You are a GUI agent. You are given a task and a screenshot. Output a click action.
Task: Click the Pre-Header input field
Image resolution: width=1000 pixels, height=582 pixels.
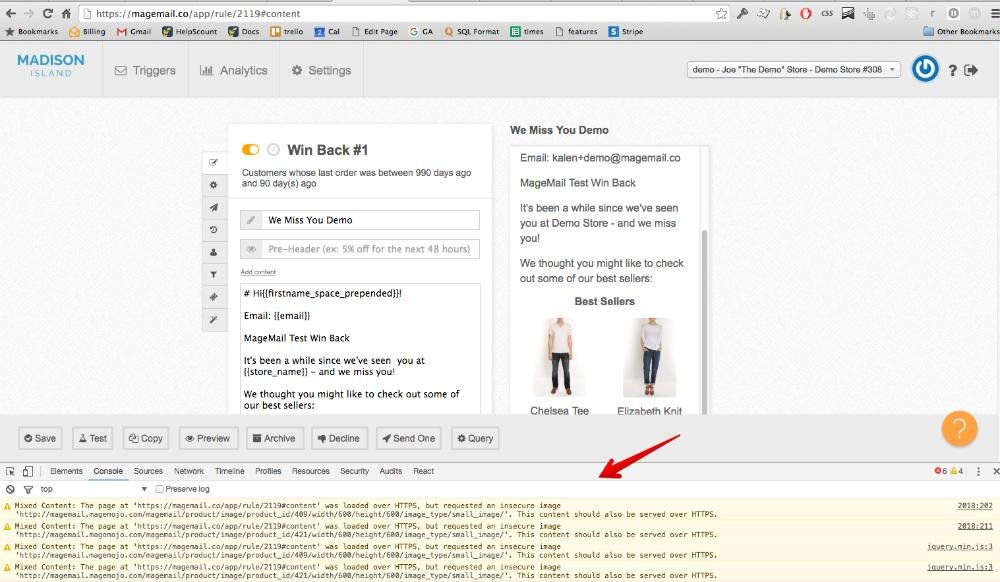(x=370, y=249)
